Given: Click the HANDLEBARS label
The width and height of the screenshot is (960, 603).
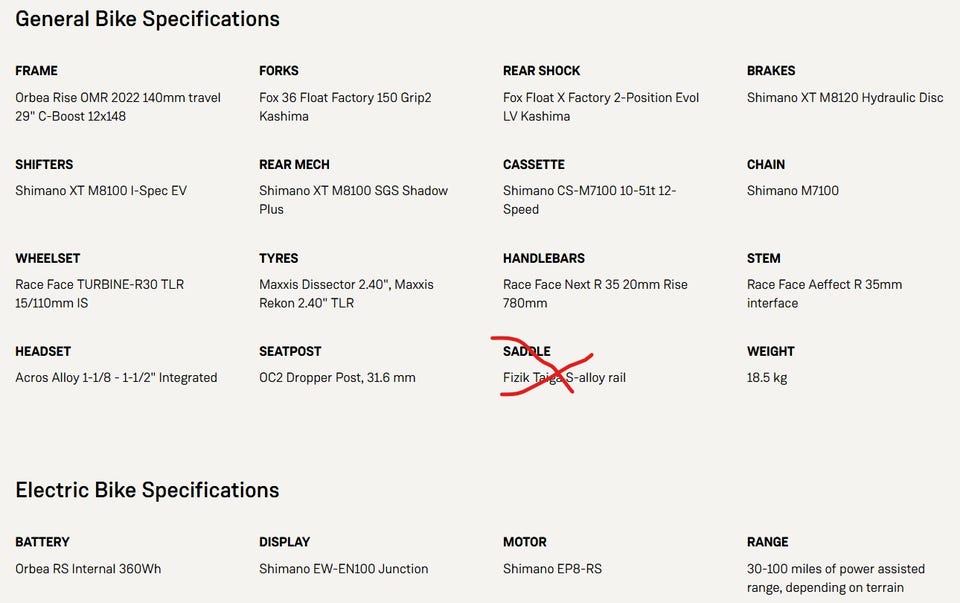Looking at the screenshot, I should click(x=544, y=258).
